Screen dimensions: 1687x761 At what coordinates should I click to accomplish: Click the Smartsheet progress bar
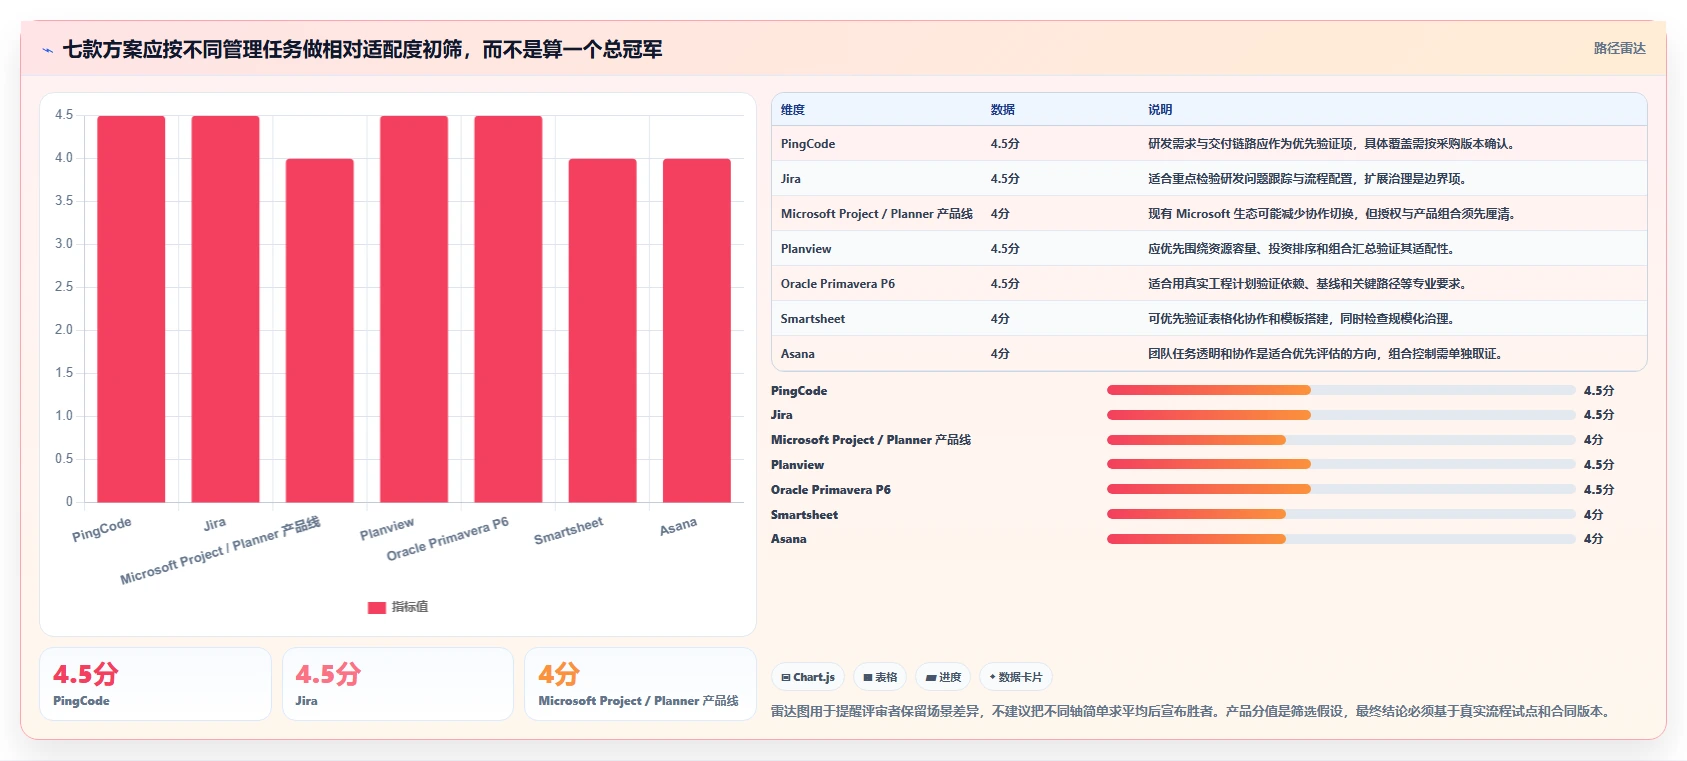coord(1341,514)
